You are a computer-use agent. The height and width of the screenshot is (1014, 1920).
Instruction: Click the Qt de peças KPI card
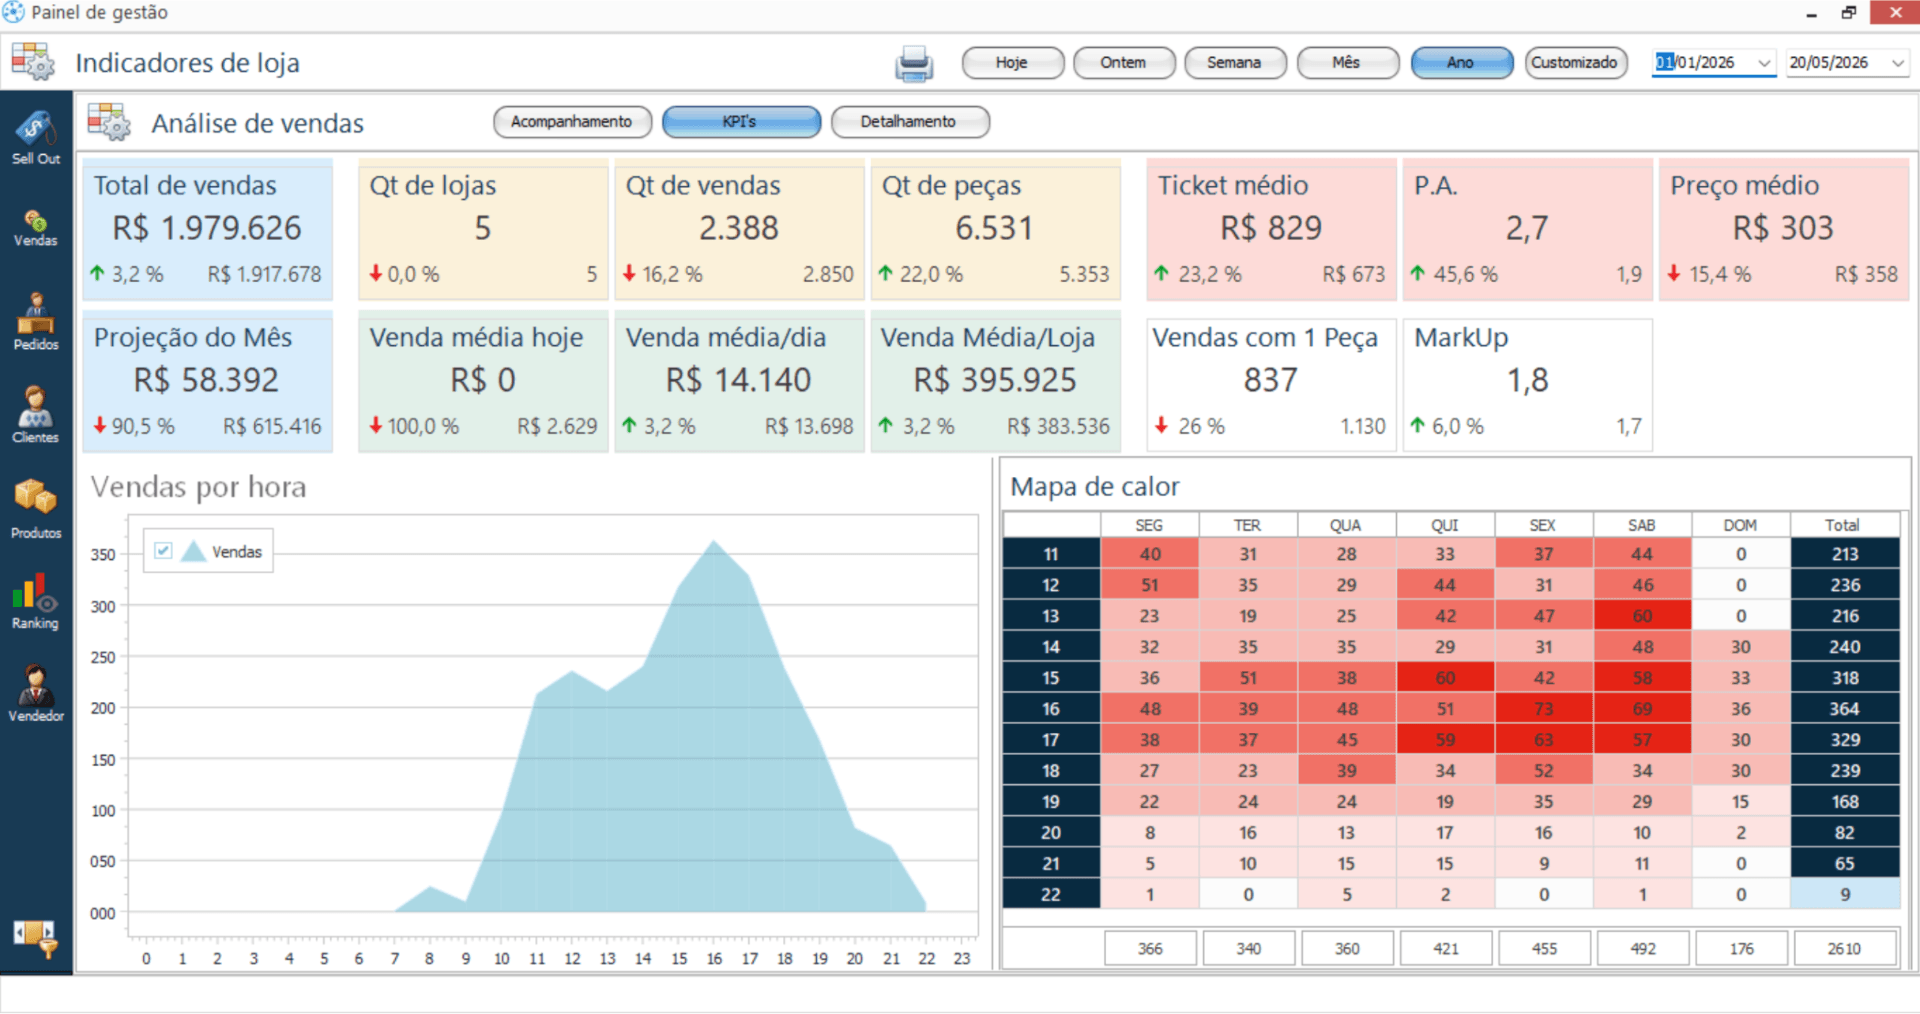coord(995,229)
